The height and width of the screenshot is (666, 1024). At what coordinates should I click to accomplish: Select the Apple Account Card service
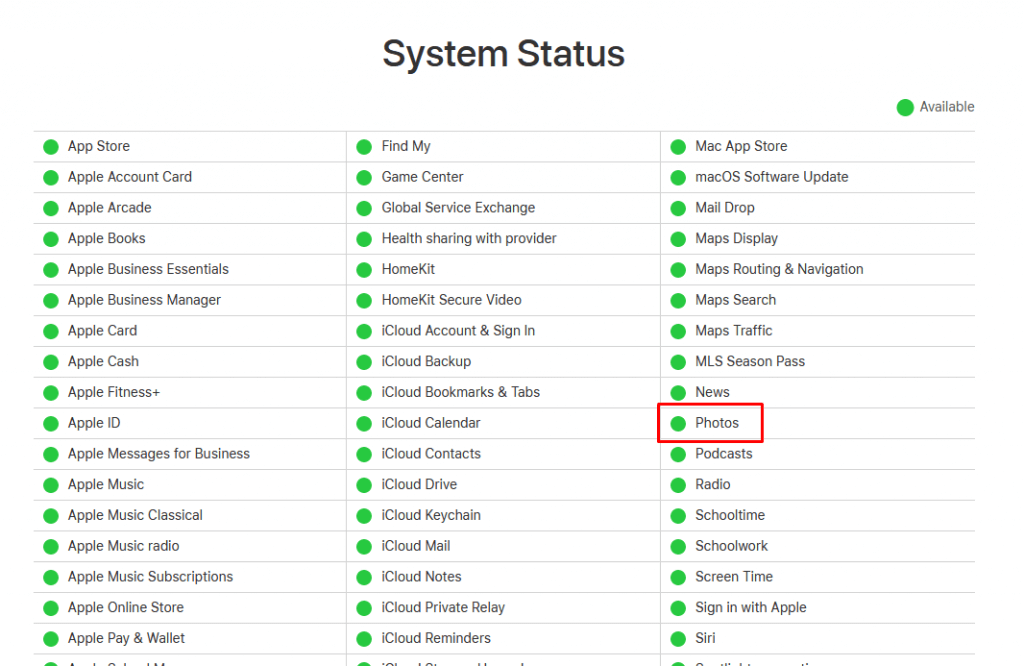click(x=130, y=177)
